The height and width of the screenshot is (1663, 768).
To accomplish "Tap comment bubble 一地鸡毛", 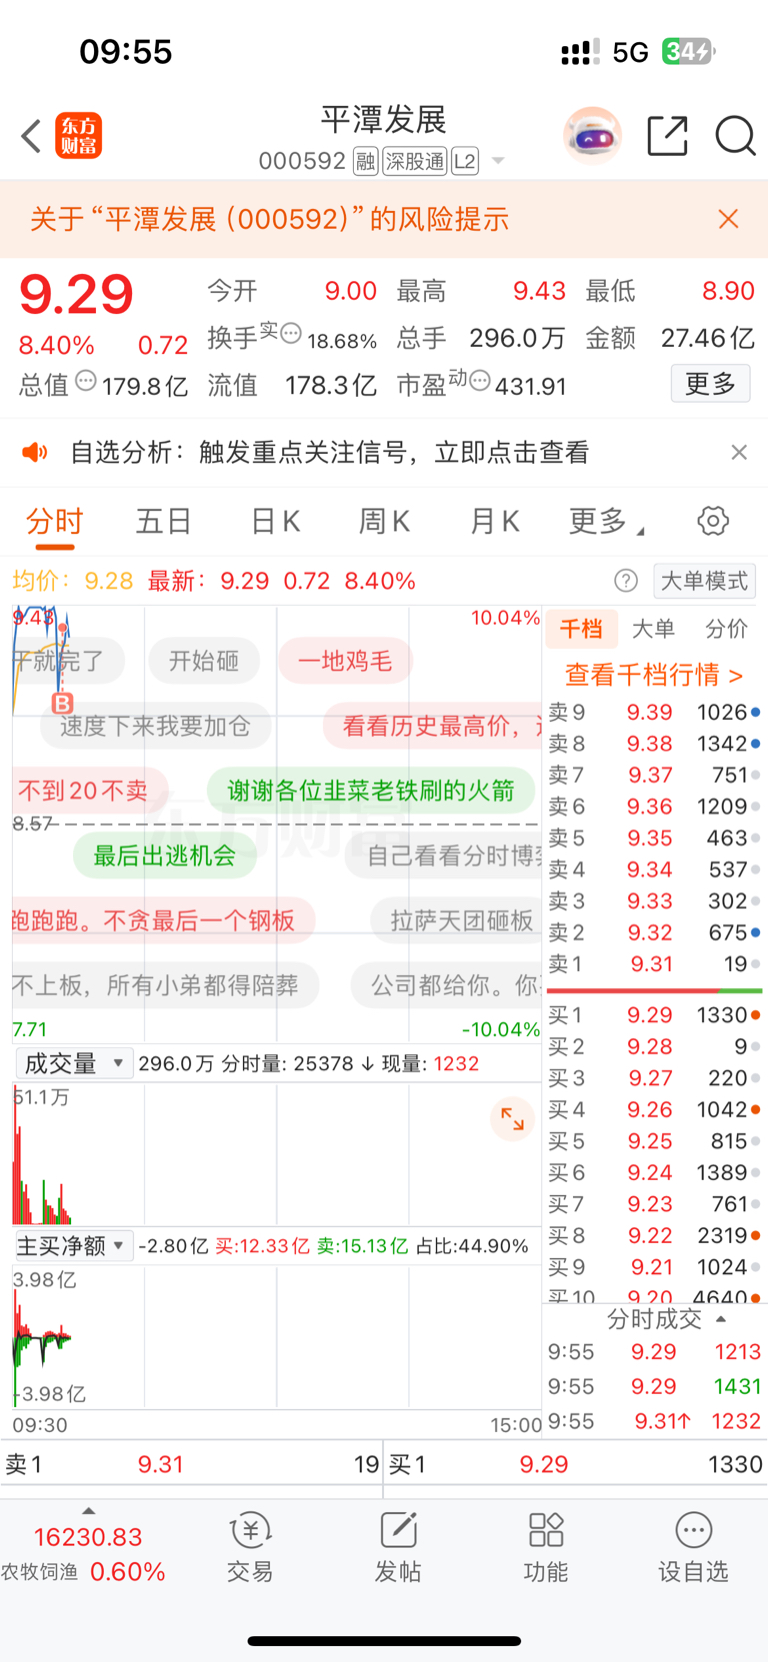I will click(345, 661).
